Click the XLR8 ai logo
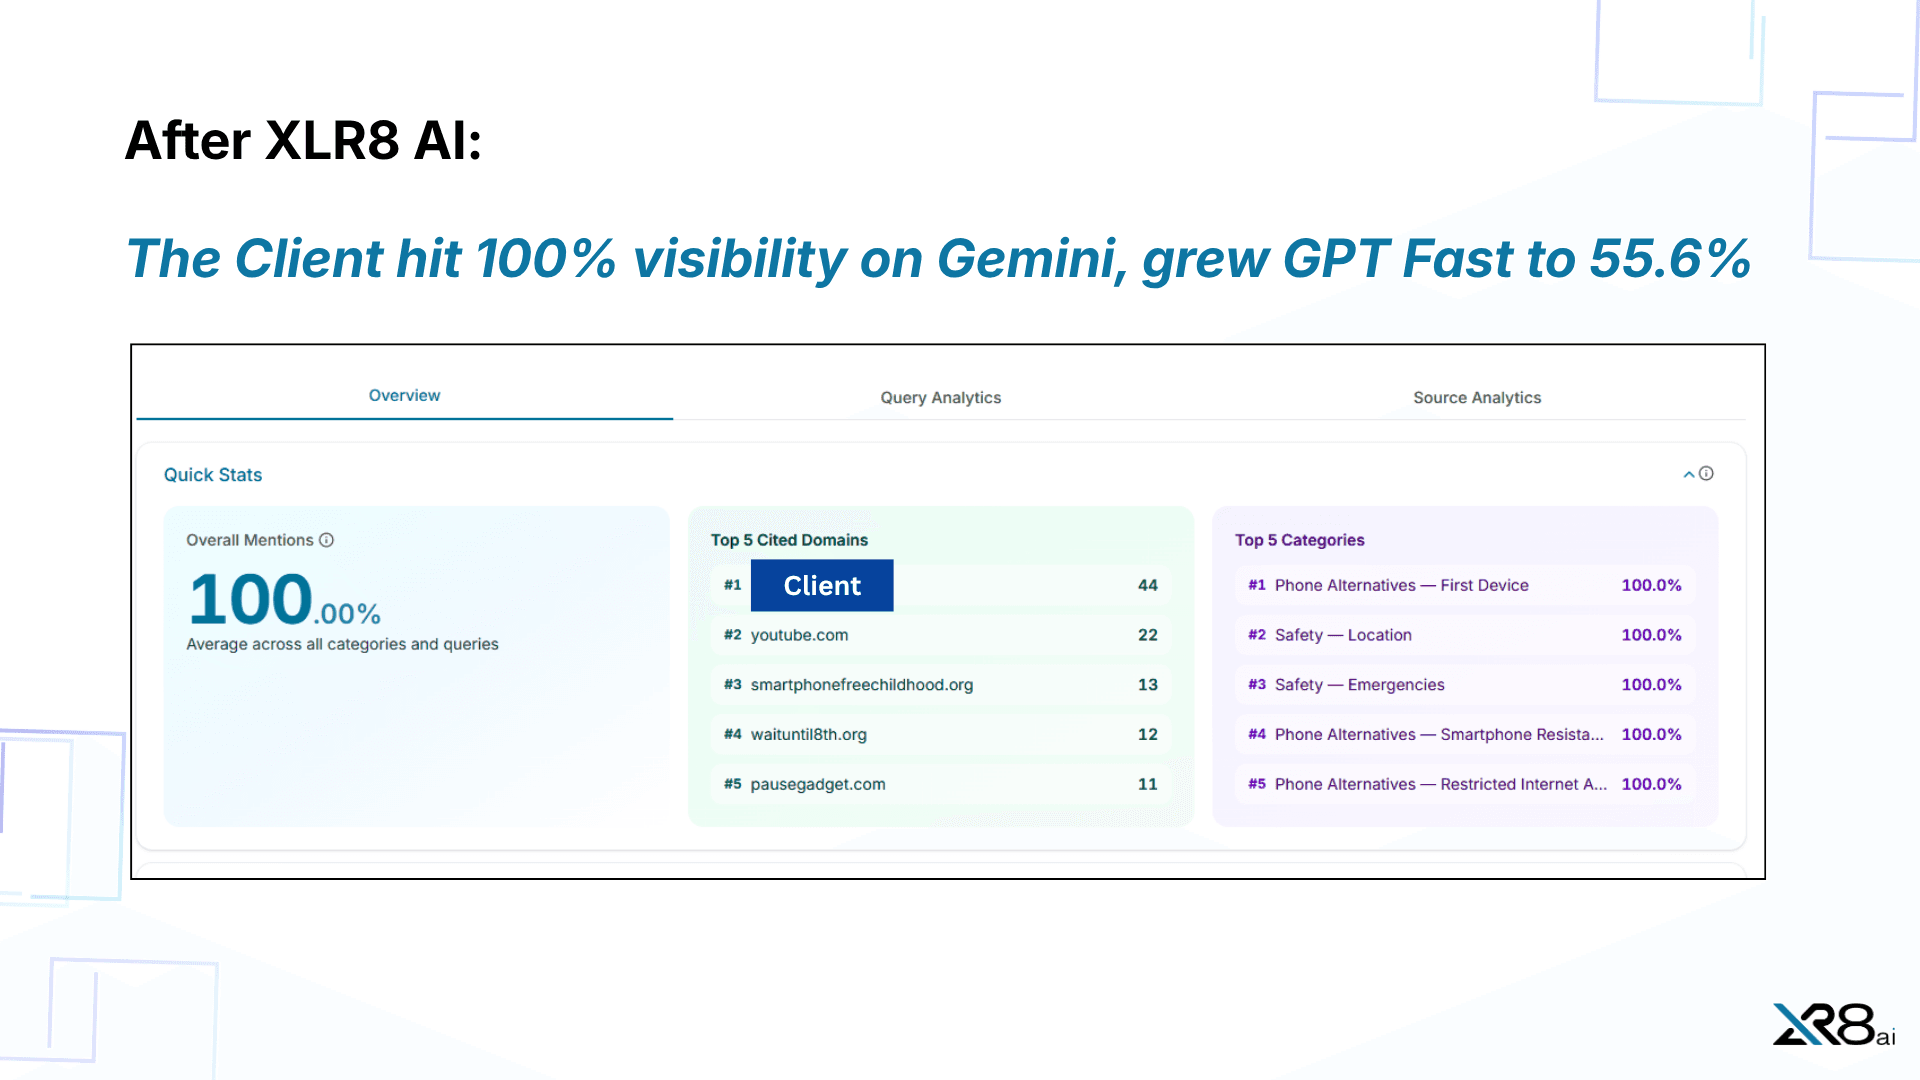1920x1080 pixels. tap(1834, 1025)
